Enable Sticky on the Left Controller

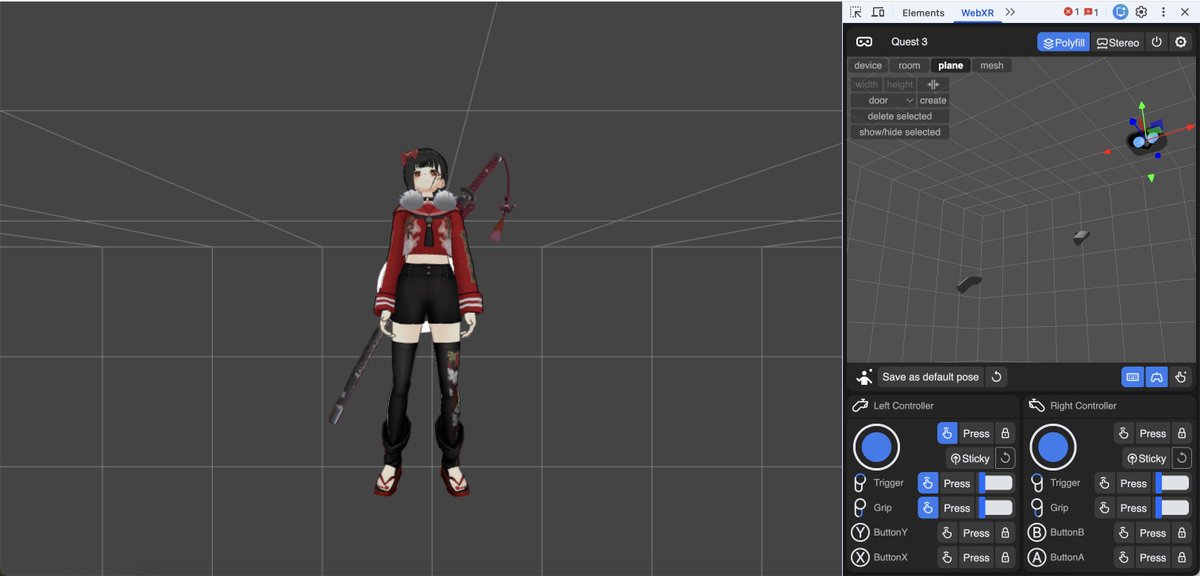[969, 458]
